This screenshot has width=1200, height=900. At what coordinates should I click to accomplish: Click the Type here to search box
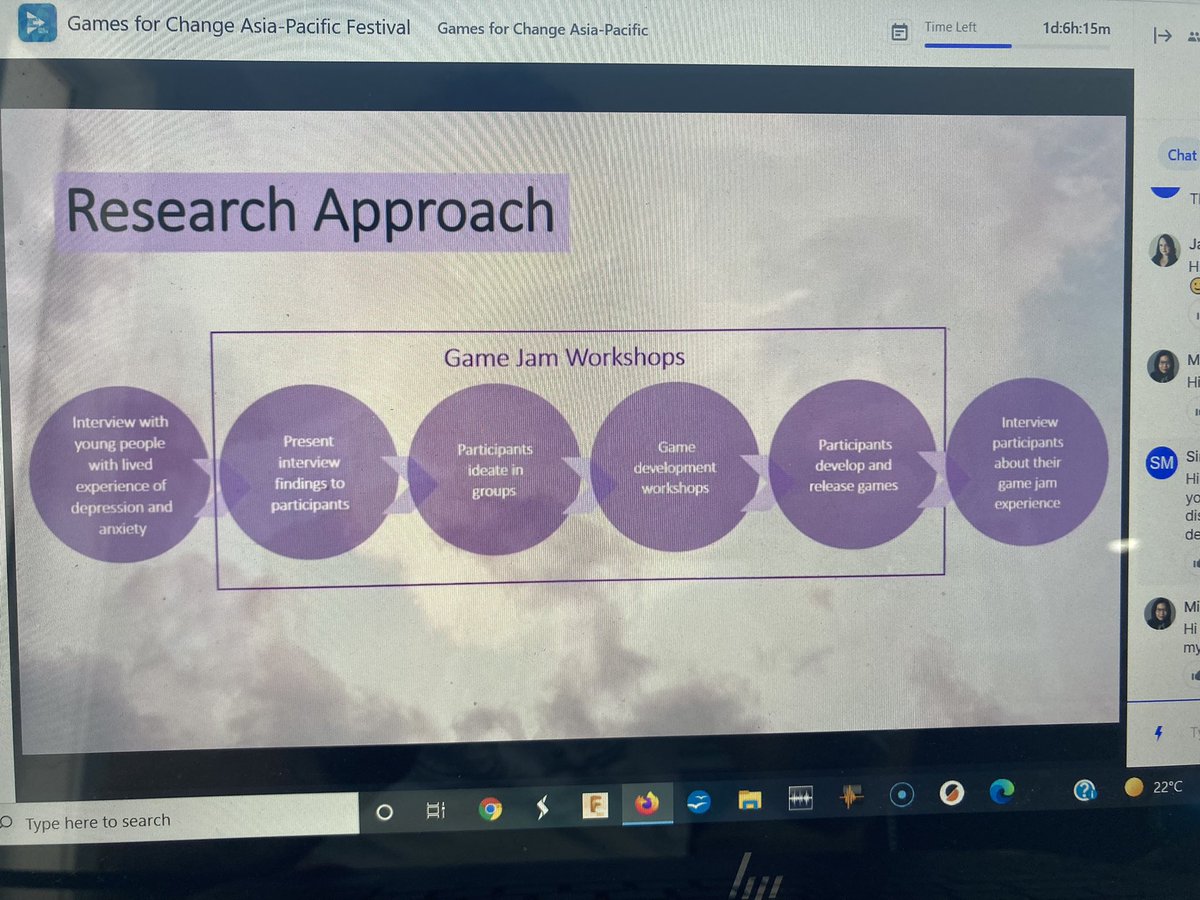[x=150, y=819]
